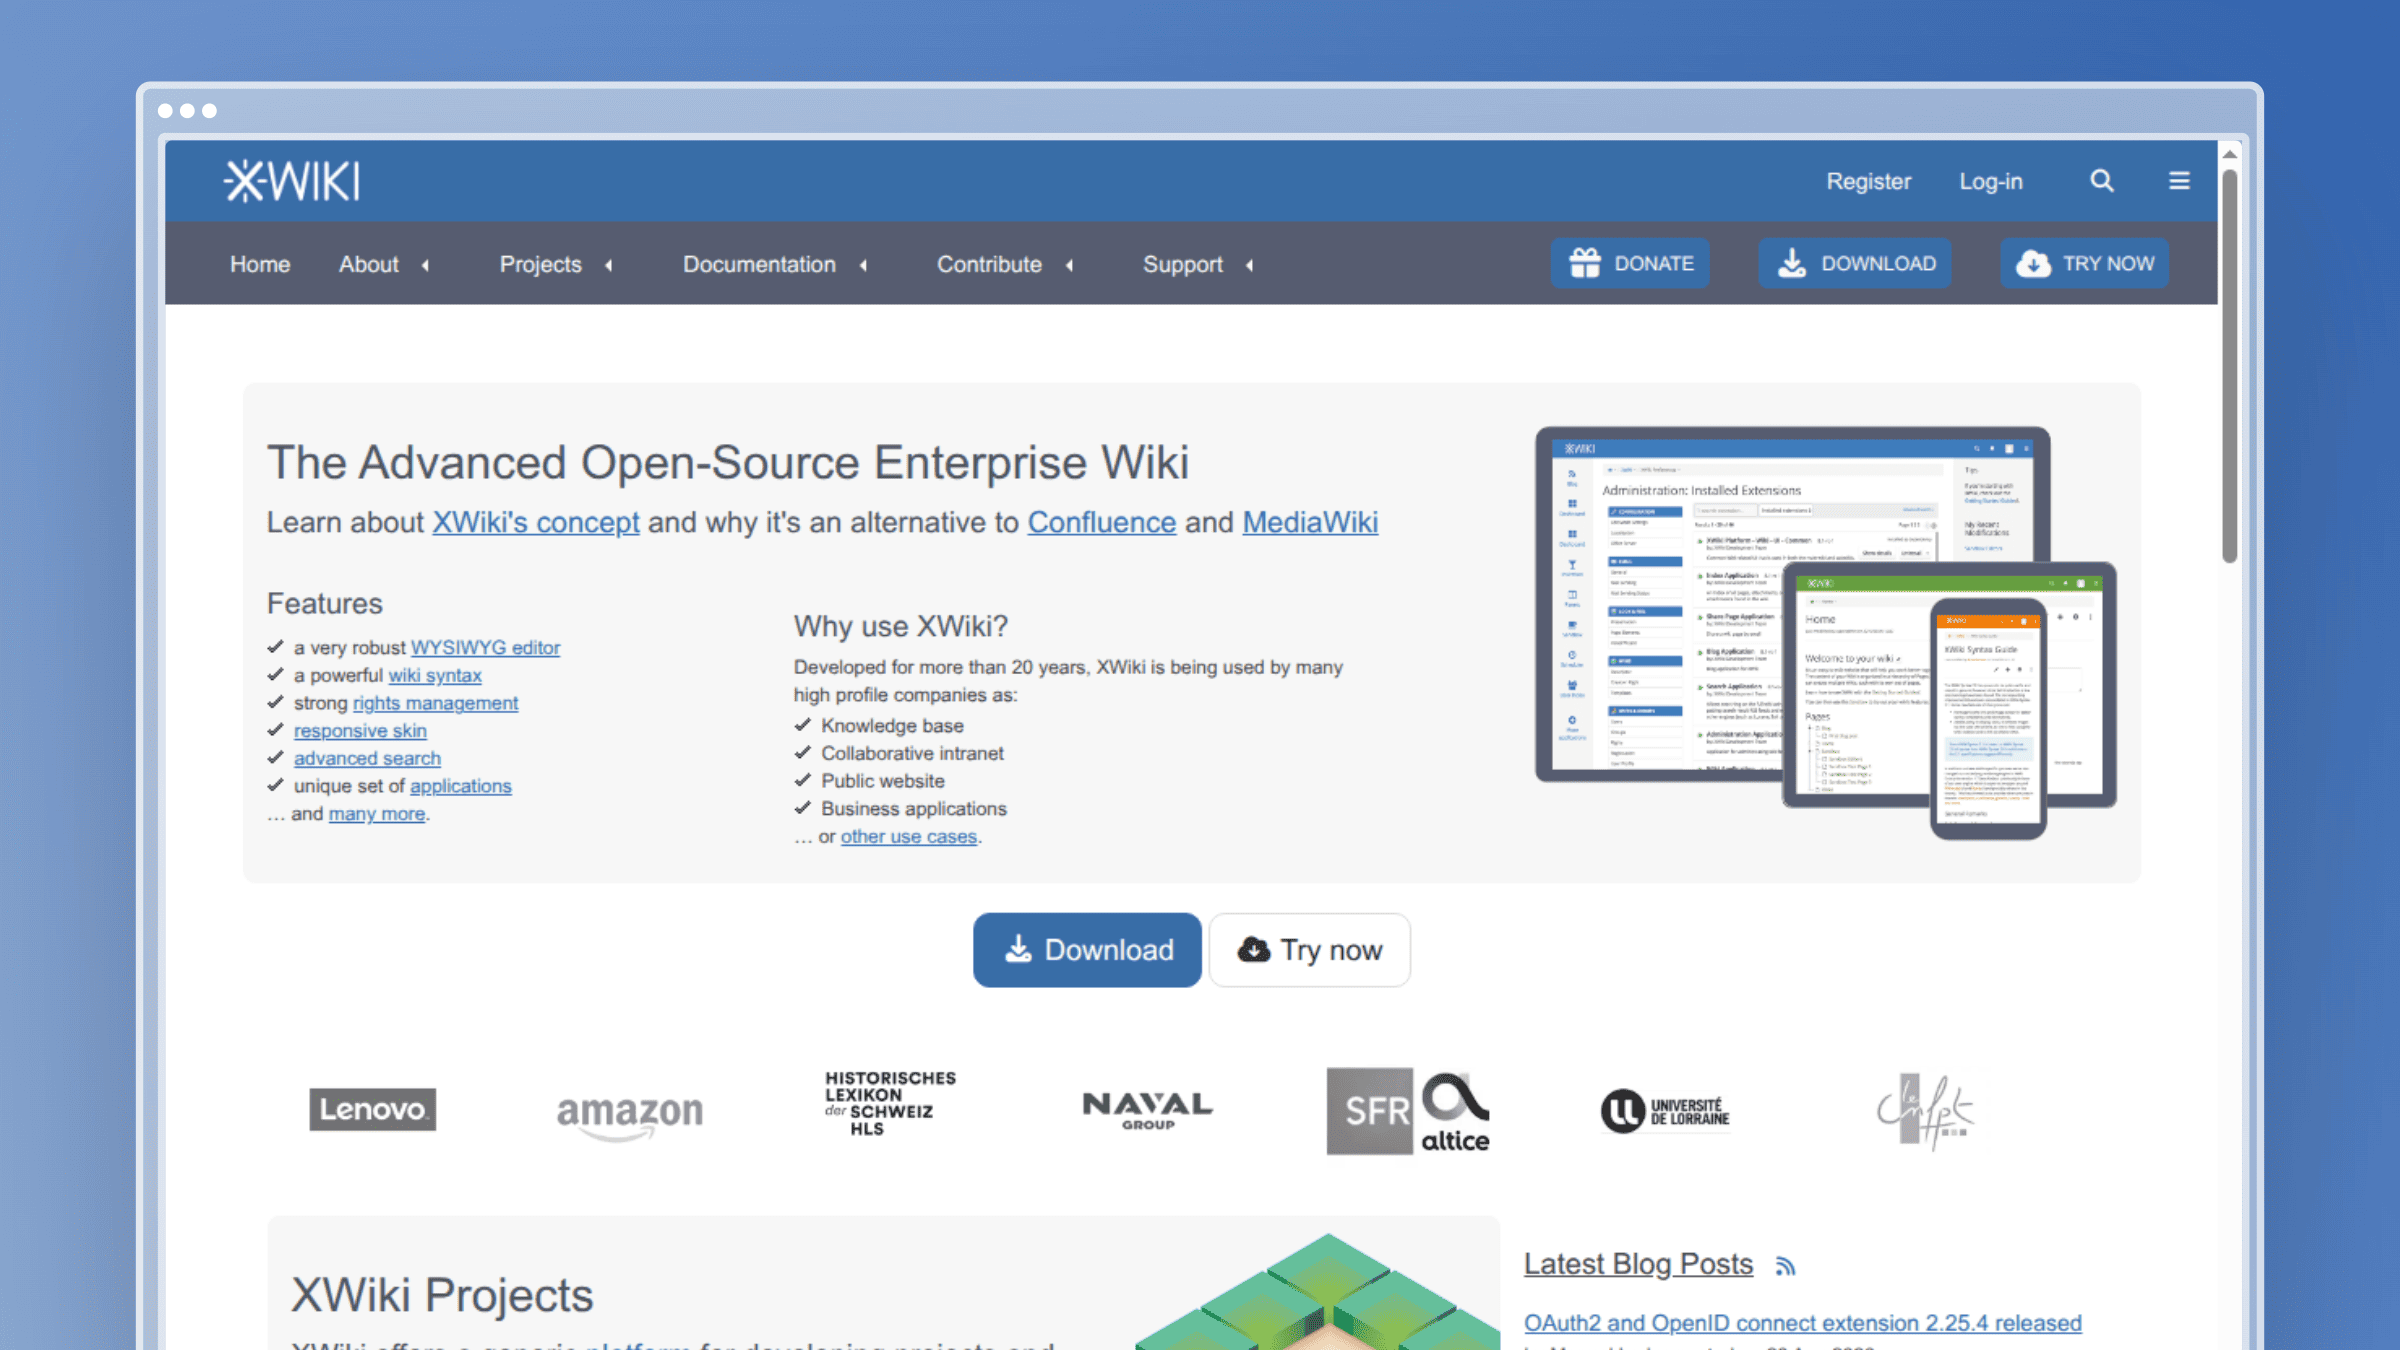Open the Projects menu
Screen dimensions: 2400x1350
point(540,265)
